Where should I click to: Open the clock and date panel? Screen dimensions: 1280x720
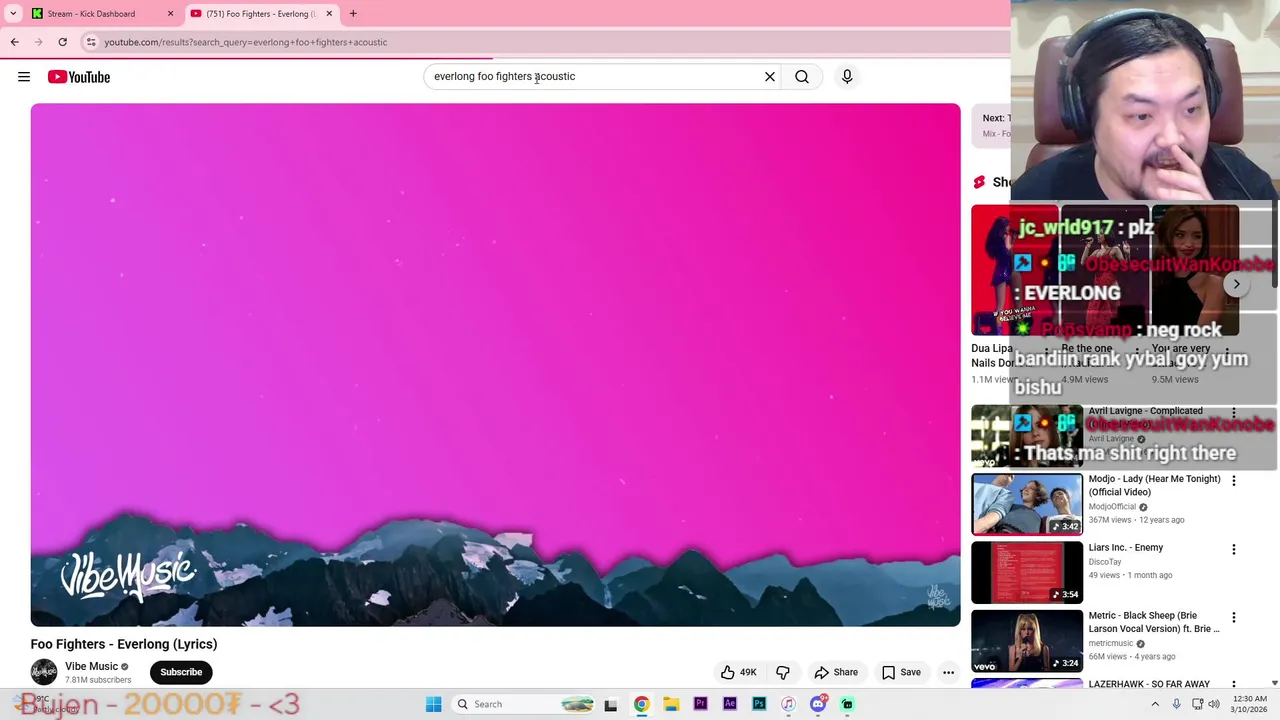1250,704
